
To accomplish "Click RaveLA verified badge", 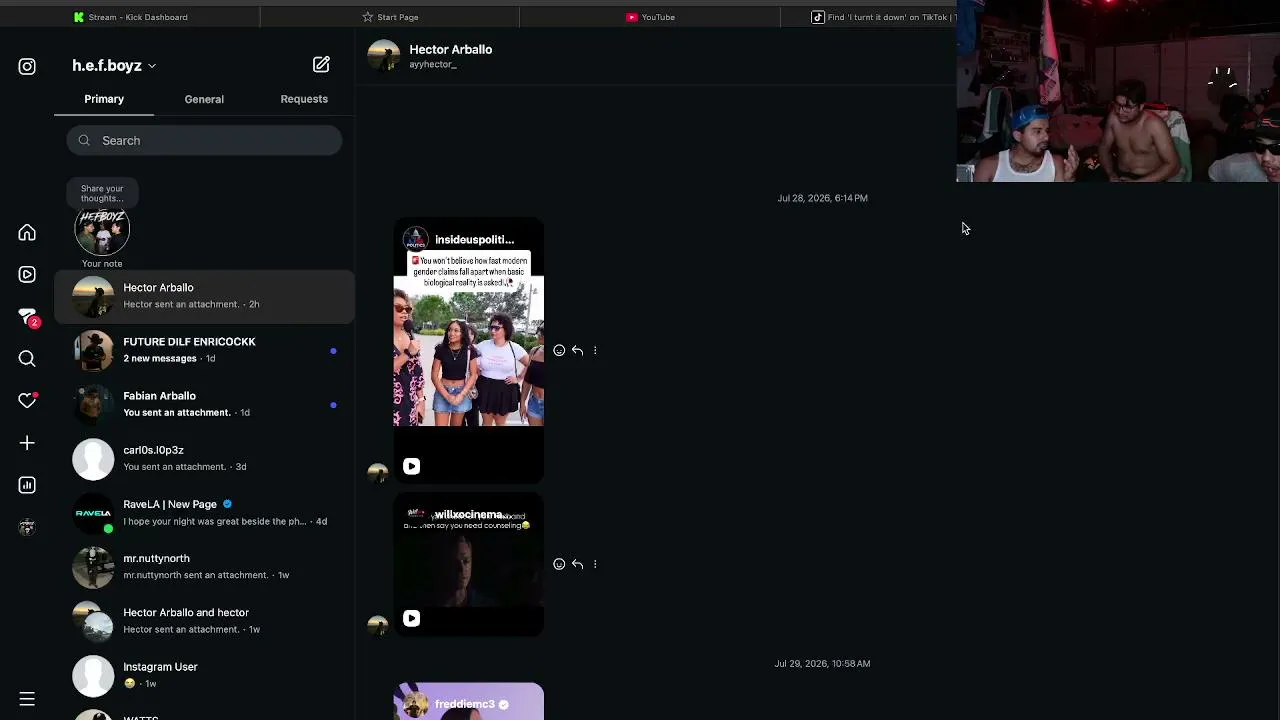I will point(227,504).
